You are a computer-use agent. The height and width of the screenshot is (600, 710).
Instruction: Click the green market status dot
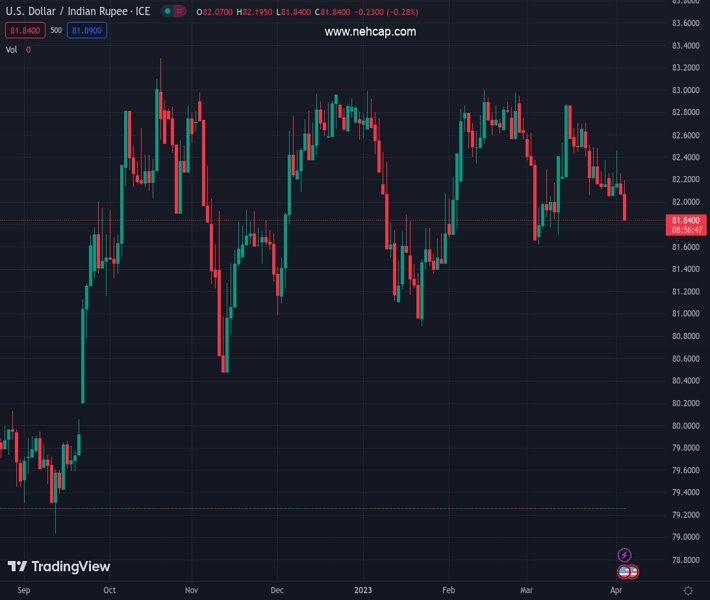(x=166, y=12)
